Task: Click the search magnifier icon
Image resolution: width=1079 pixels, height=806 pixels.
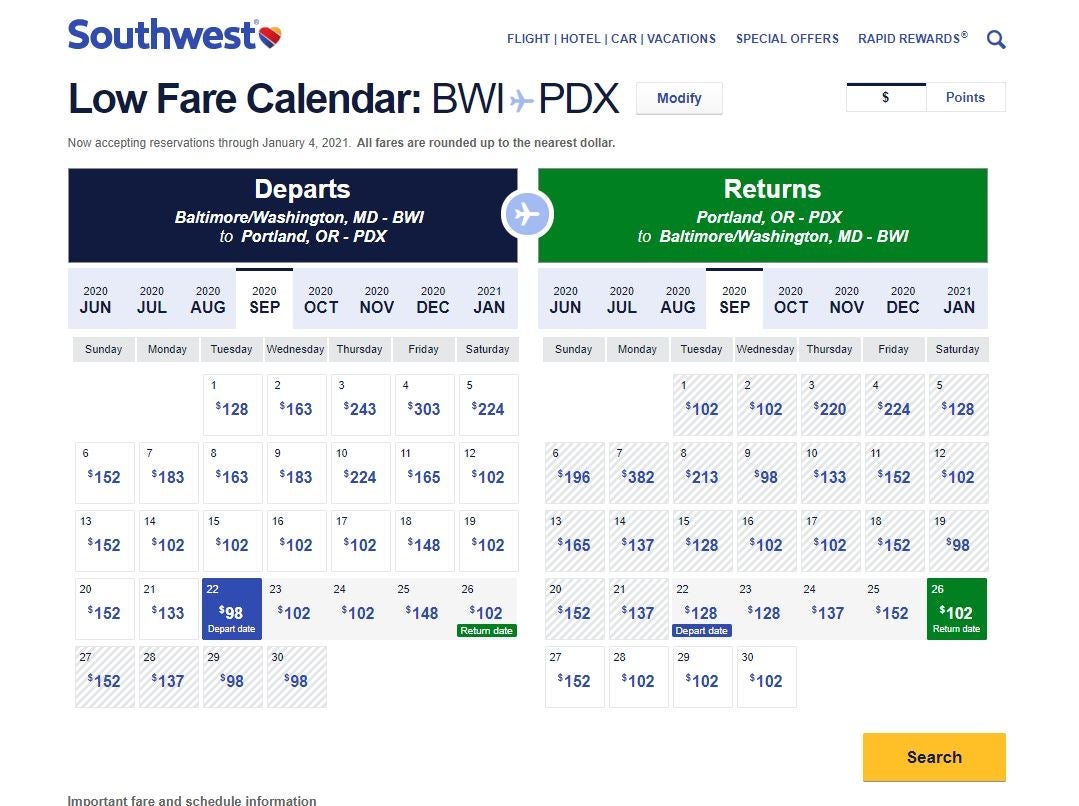Action: pyautogui.click(x=996, y=39)
